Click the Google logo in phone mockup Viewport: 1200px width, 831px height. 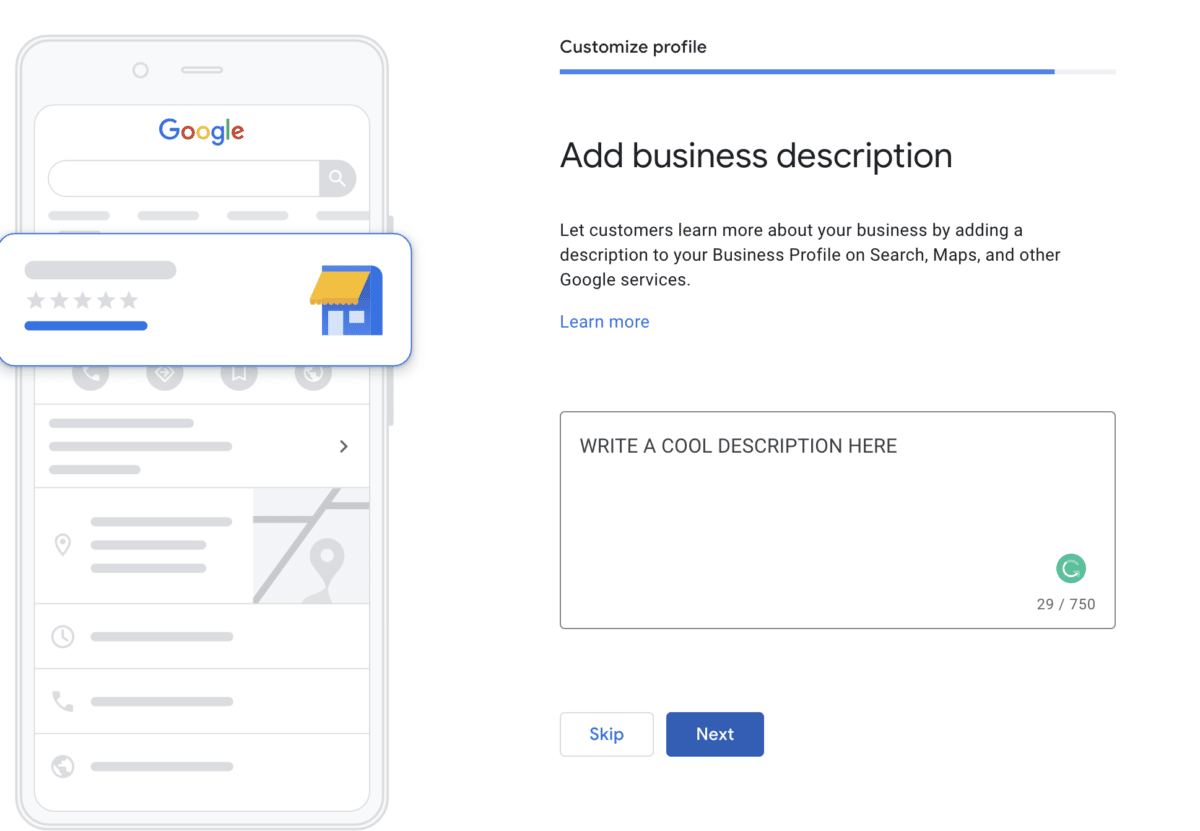201,131
